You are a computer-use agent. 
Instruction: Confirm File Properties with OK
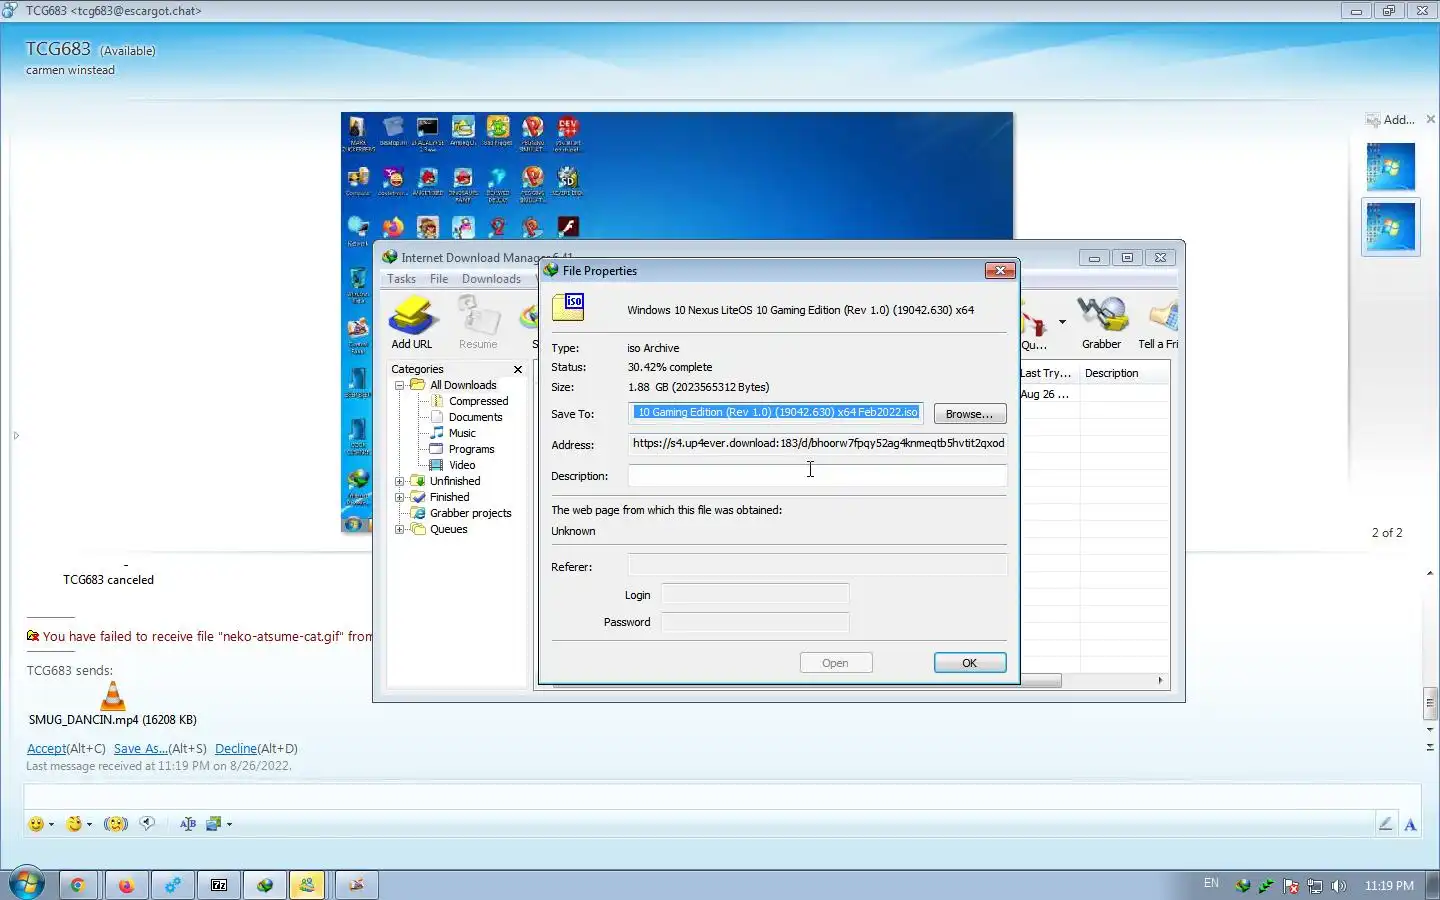click(x=969, y=663)
